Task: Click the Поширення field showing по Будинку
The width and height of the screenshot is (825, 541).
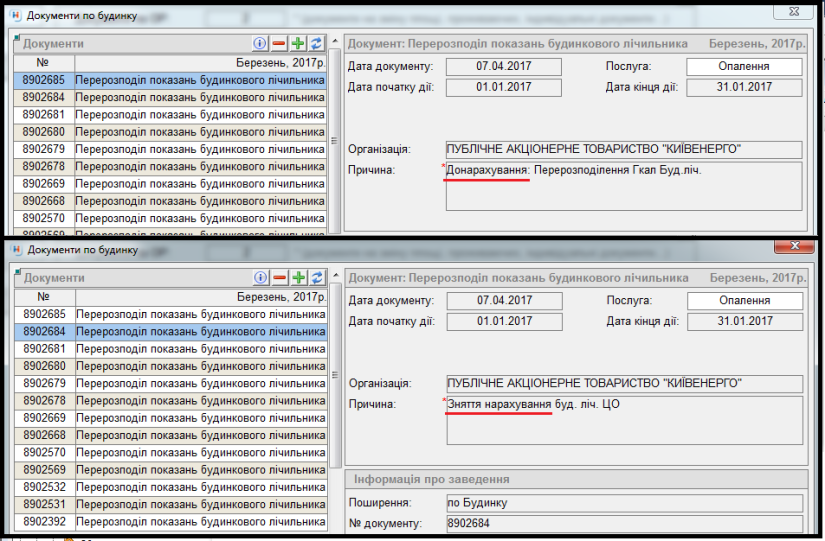Action: pos(623,502)
